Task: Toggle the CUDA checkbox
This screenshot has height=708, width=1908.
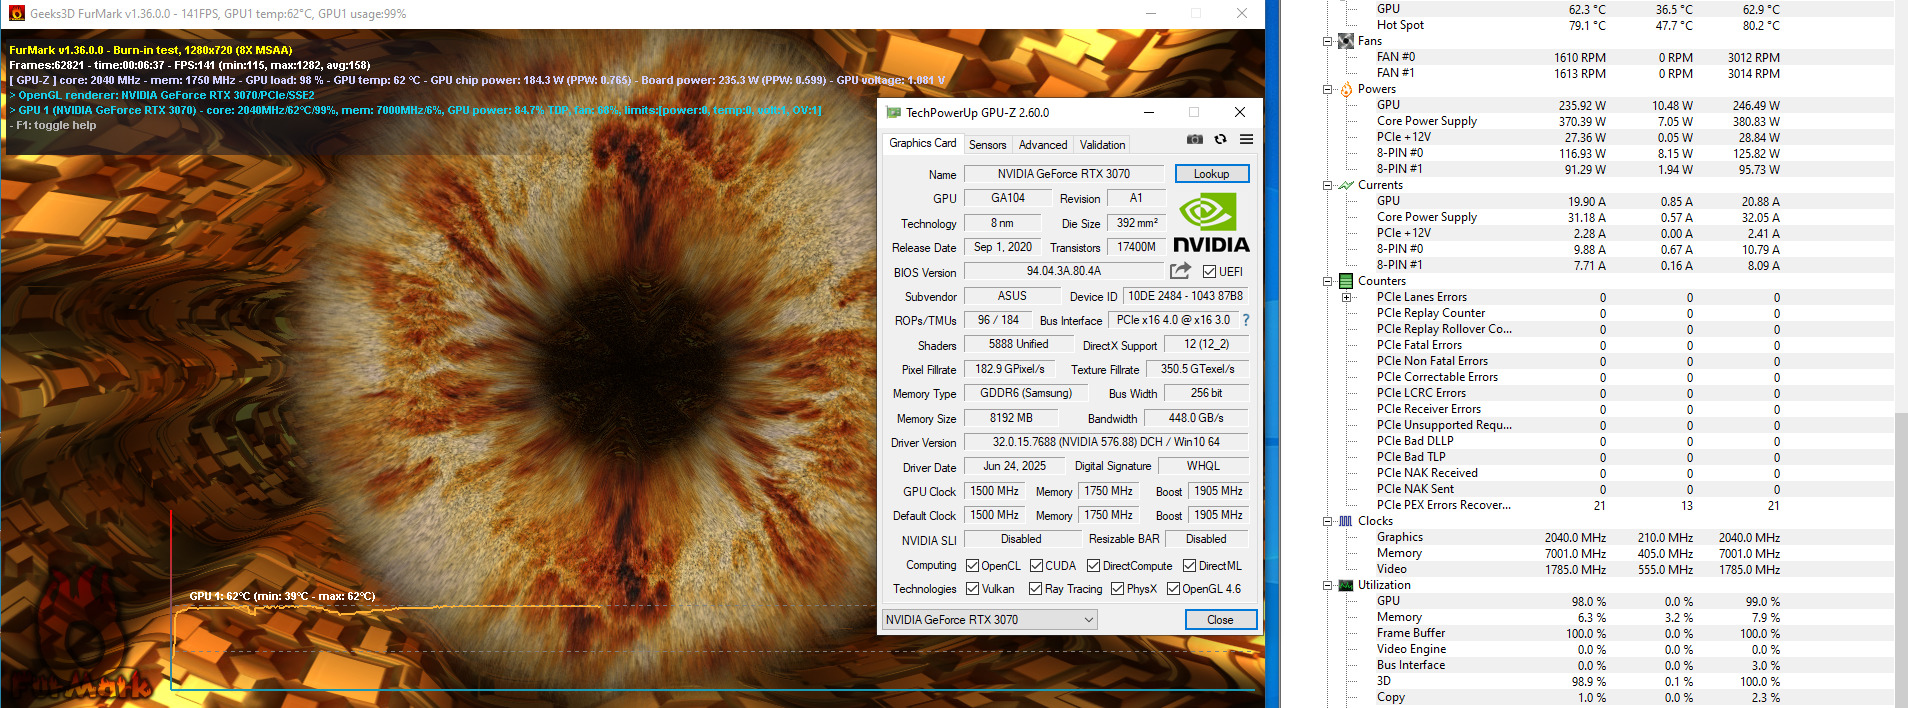Action: [x=1037, y=566]
